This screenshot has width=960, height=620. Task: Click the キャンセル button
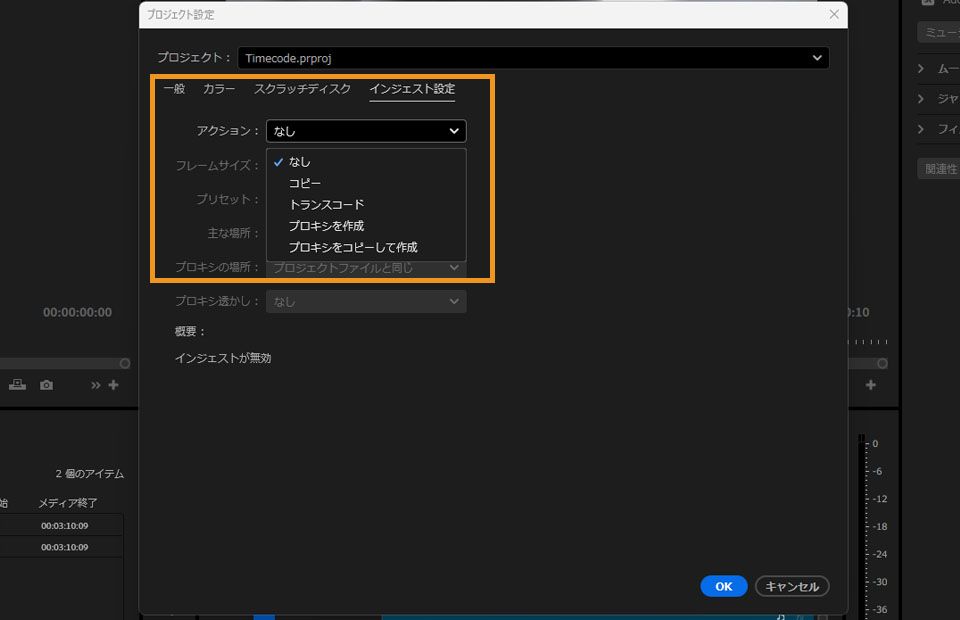coord(792,586)
